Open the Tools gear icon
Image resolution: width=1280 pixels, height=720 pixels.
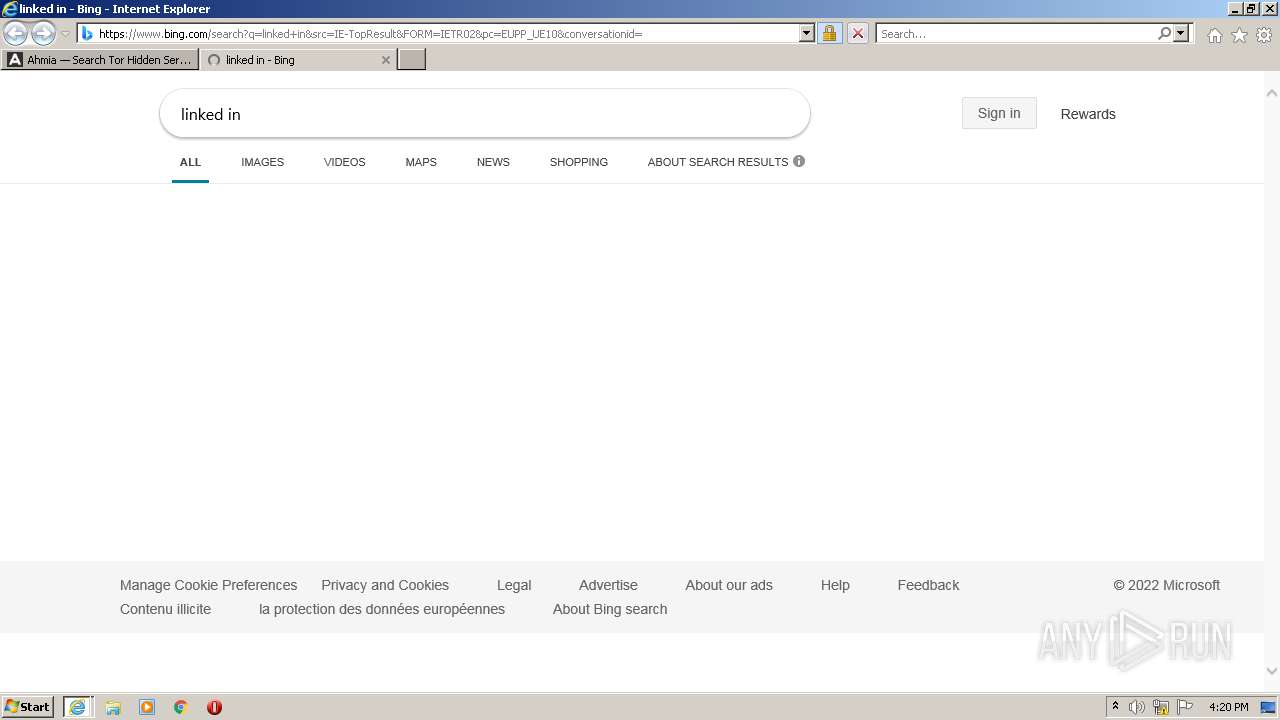[x=1264, y=35]
